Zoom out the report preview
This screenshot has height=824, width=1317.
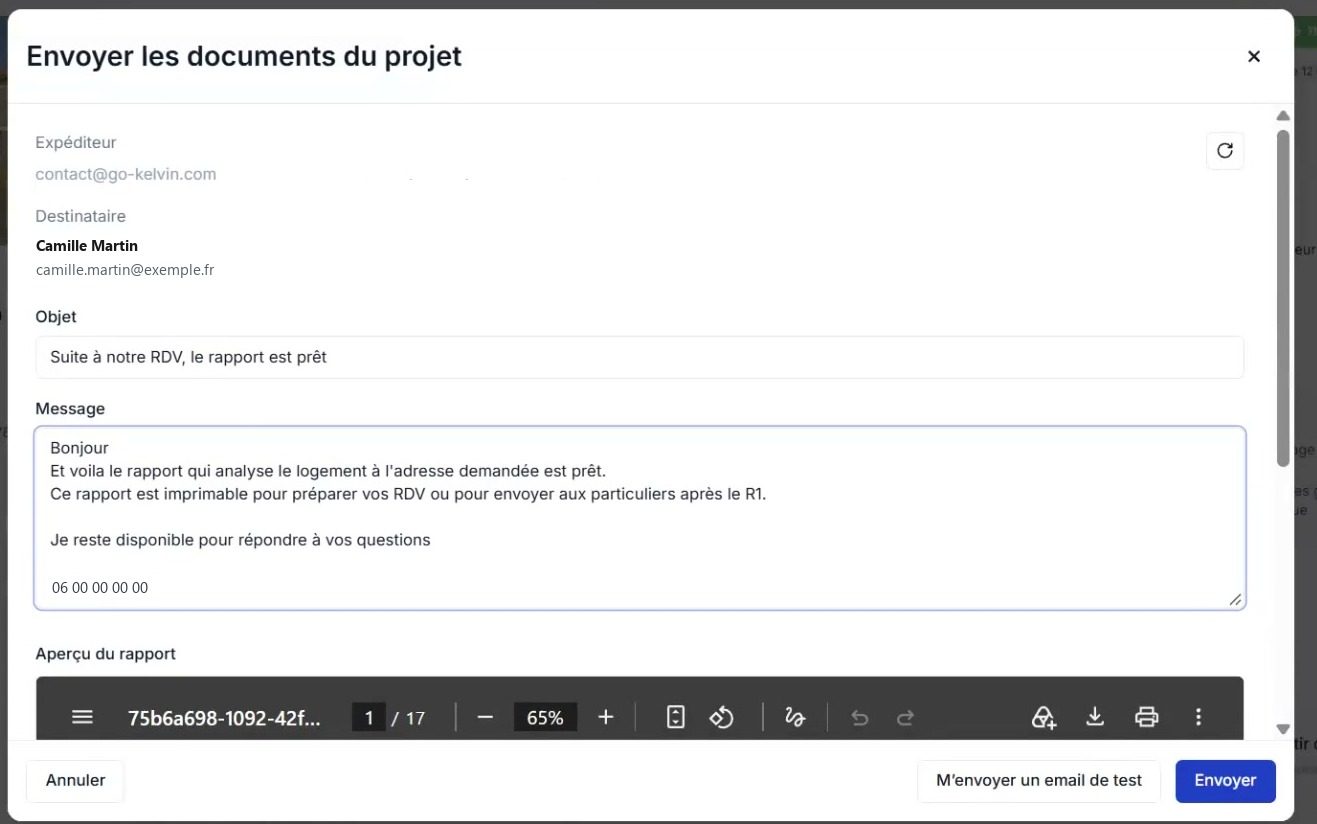click(485, 717)
